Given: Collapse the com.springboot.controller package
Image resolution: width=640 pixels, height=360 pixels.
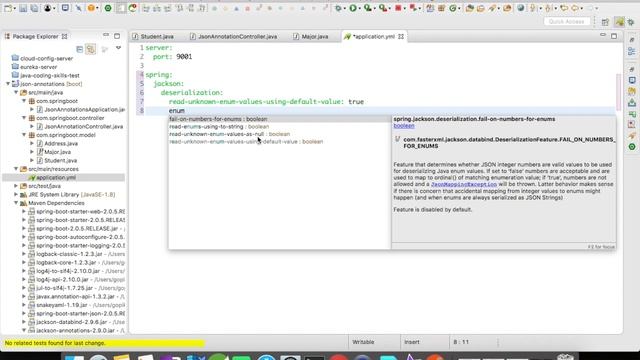Looking at the screenshot, I should point(24,118).
